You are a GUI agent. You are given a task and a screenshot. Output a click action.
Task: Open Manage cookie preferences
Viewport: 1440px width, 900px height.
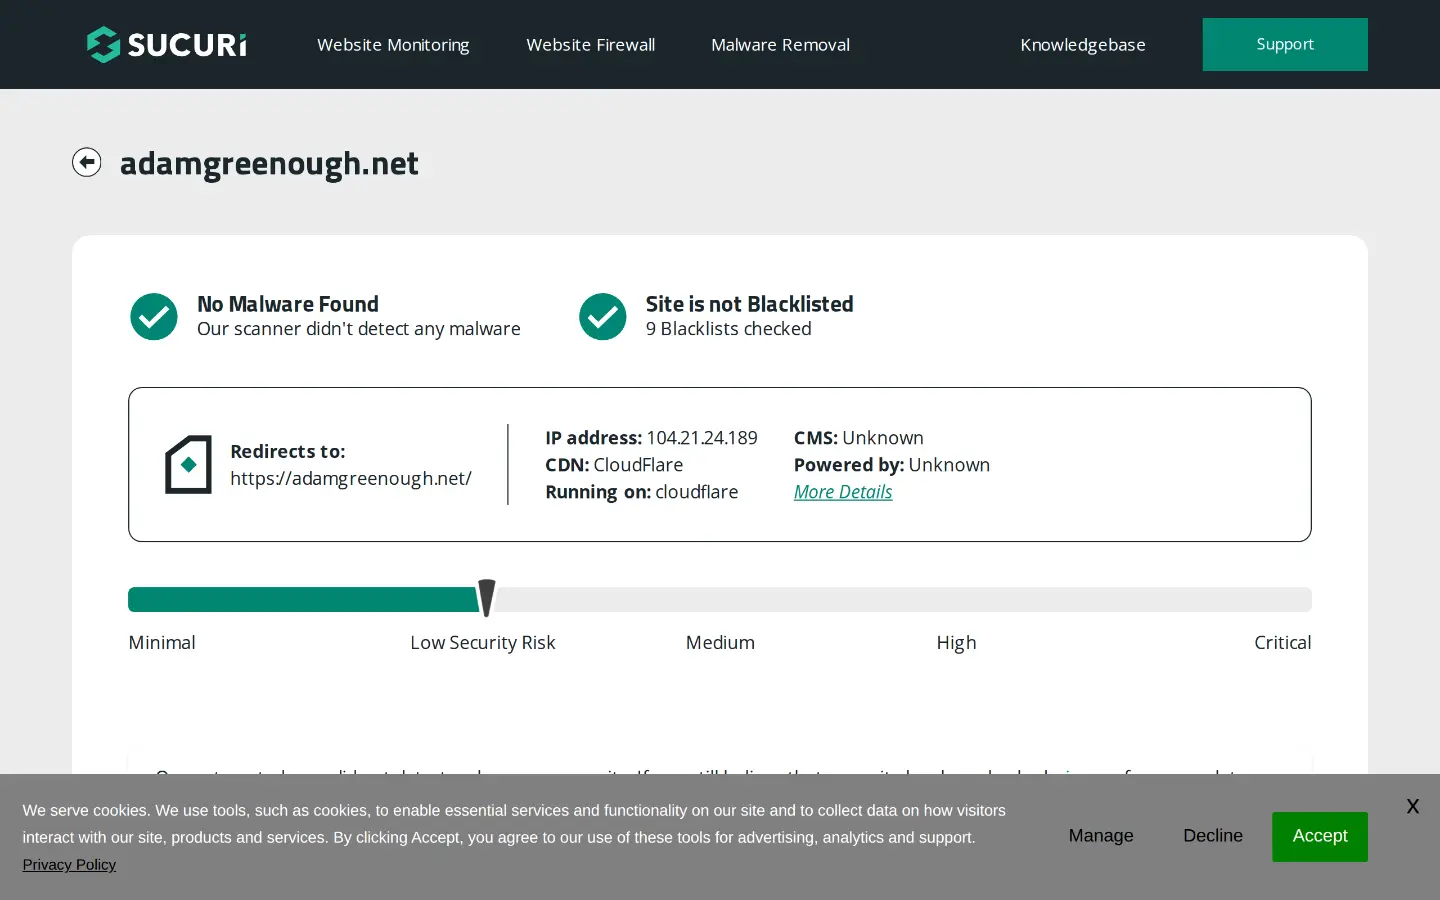(1101, 836)
